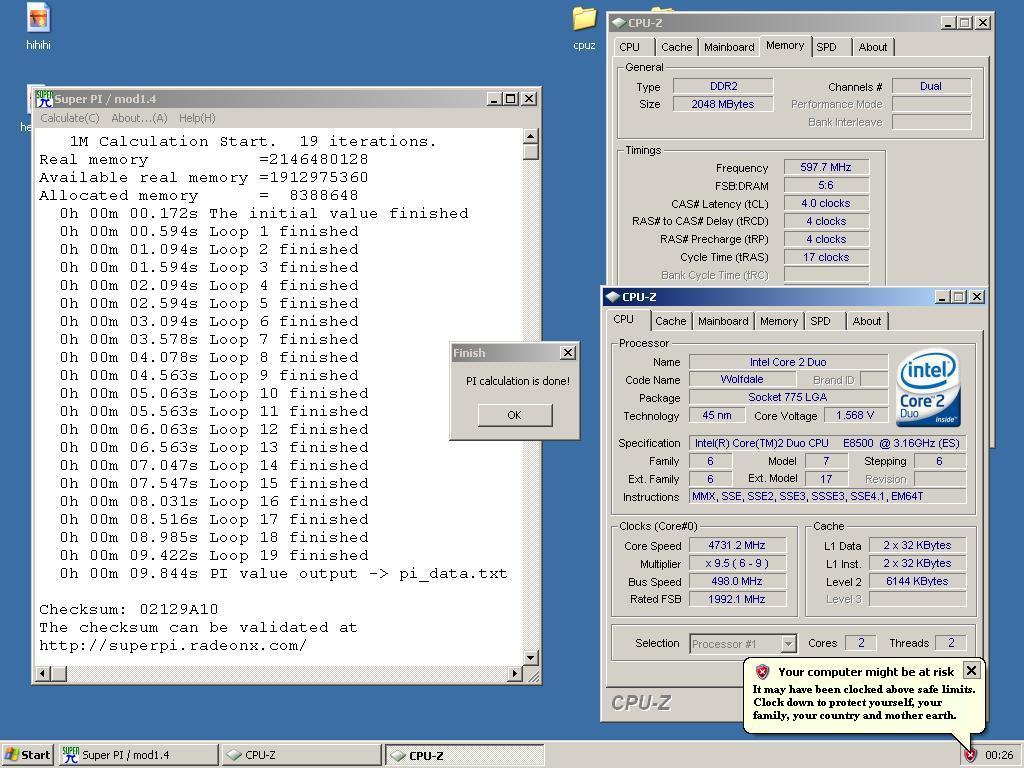
Task: Close the 'computer might be at risk' balloon
Action: [971, 671]
